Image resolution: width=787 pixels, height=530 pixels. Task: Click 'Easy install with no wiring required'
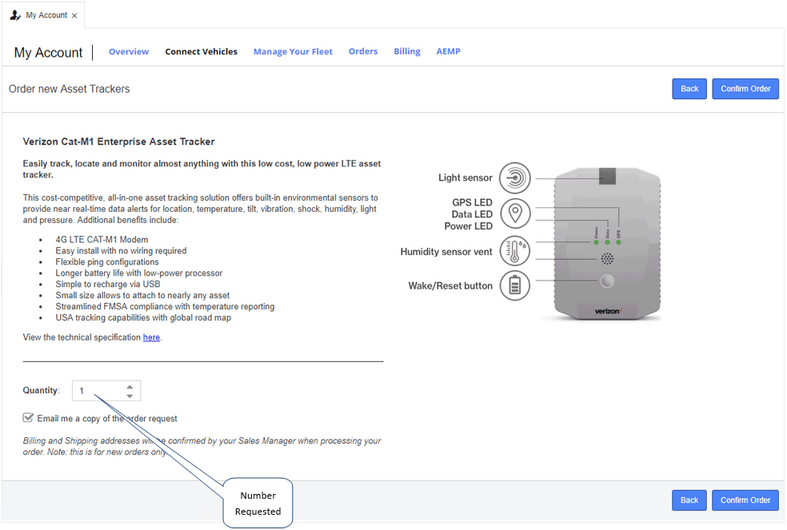click(x=121, y=250)
